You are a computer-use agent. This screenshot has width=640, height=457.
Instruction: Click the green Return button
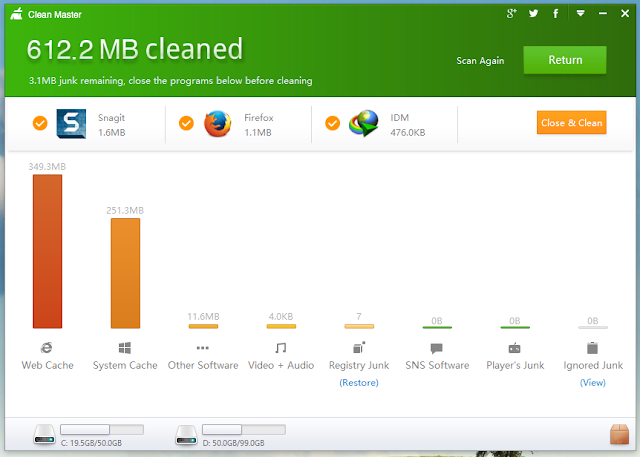(x=565, y=60)
